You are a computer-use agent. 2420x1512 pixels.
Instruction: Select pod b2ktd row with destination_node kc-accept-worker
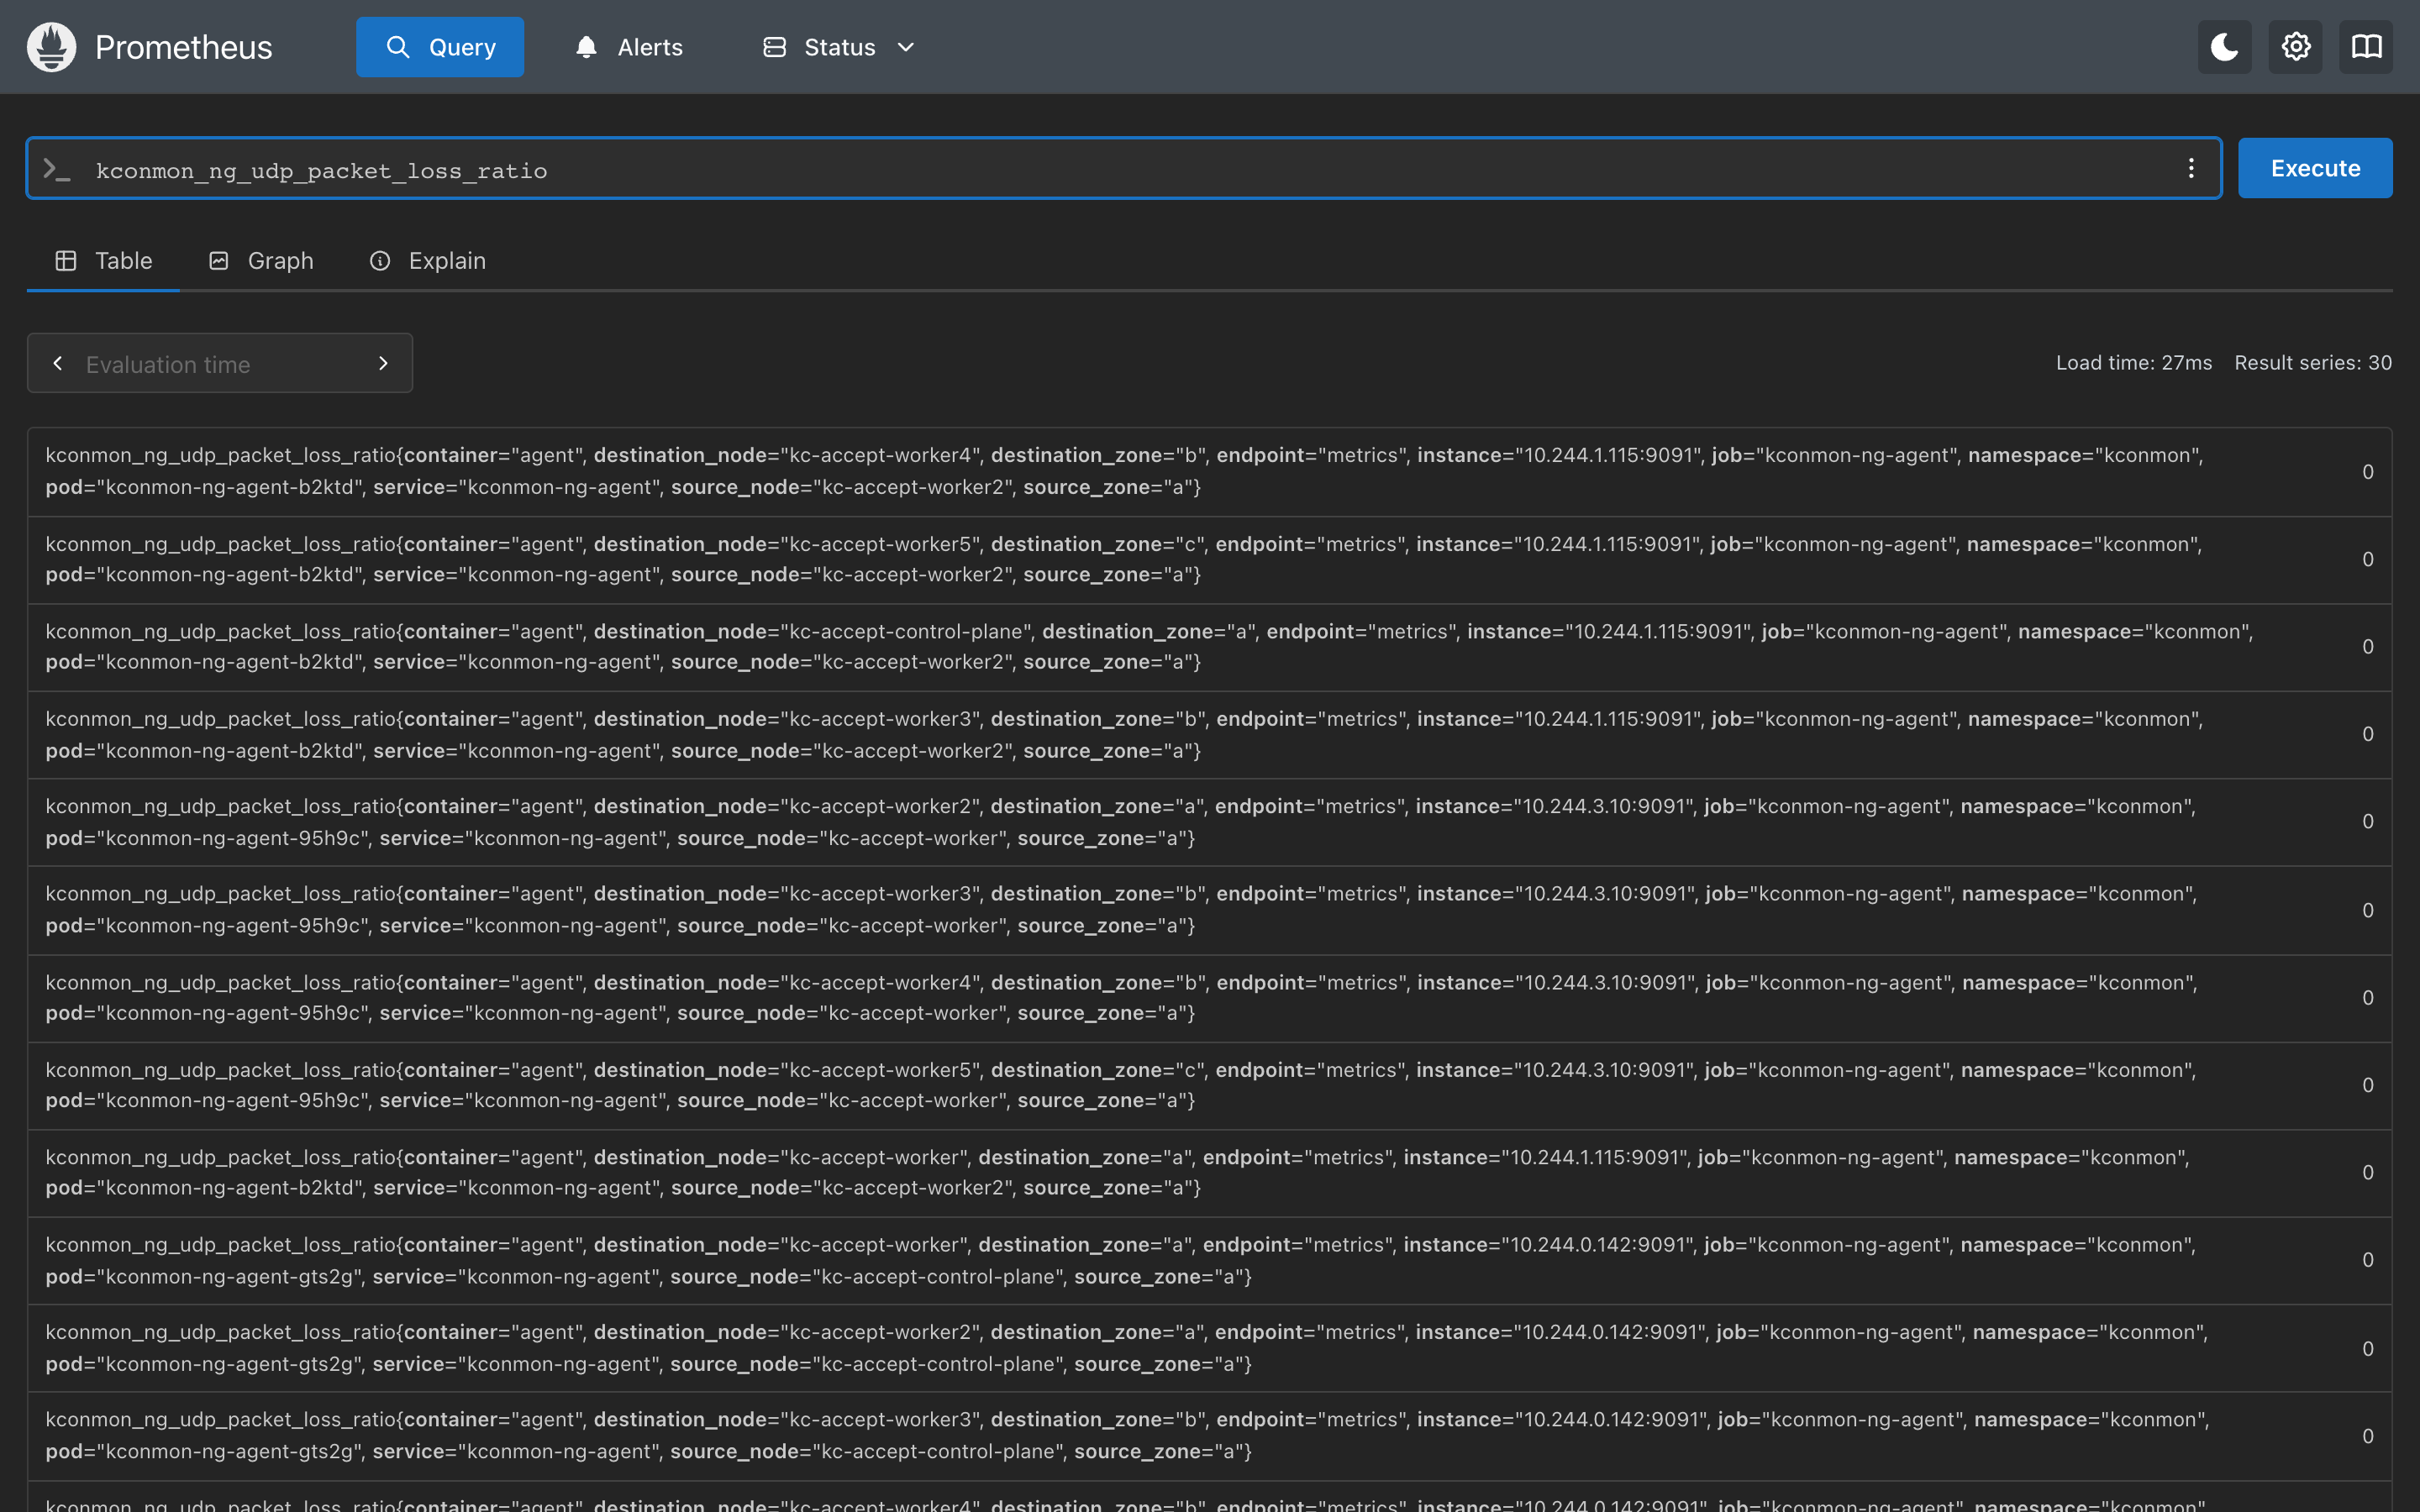click(x=1209, y=1173)
